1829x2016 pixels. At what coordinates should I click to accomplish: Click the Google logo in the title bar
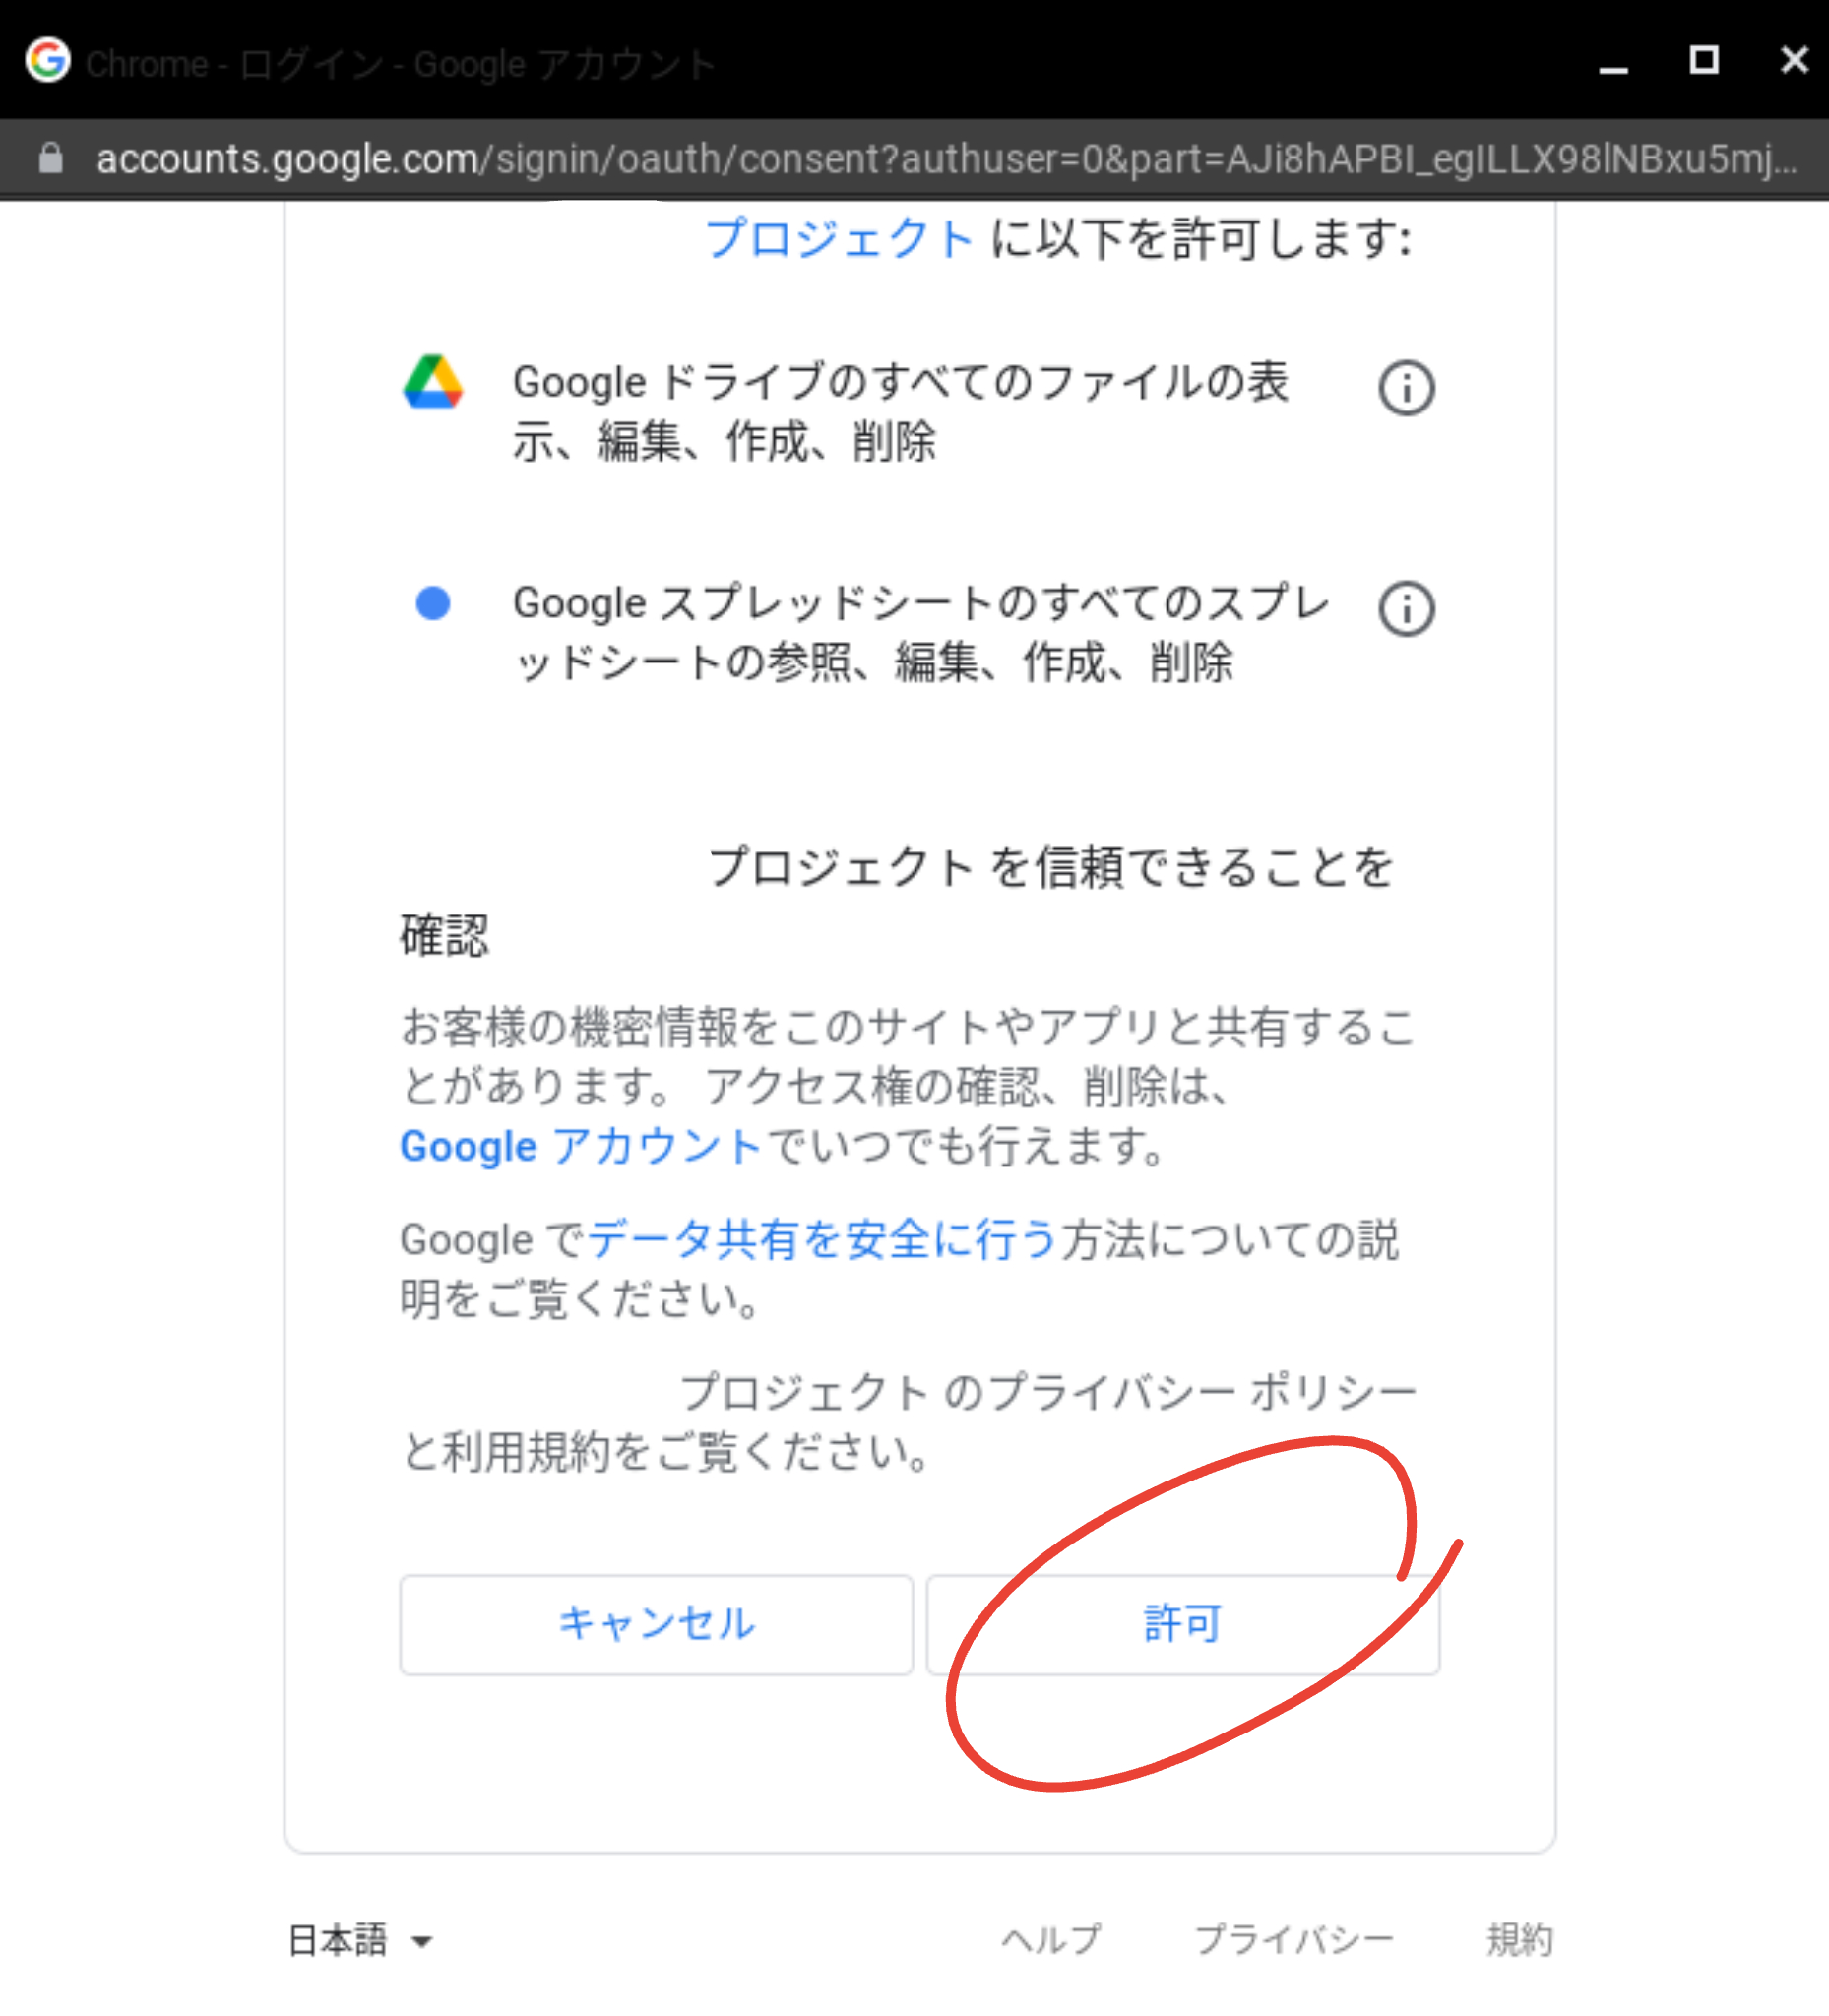48,60
